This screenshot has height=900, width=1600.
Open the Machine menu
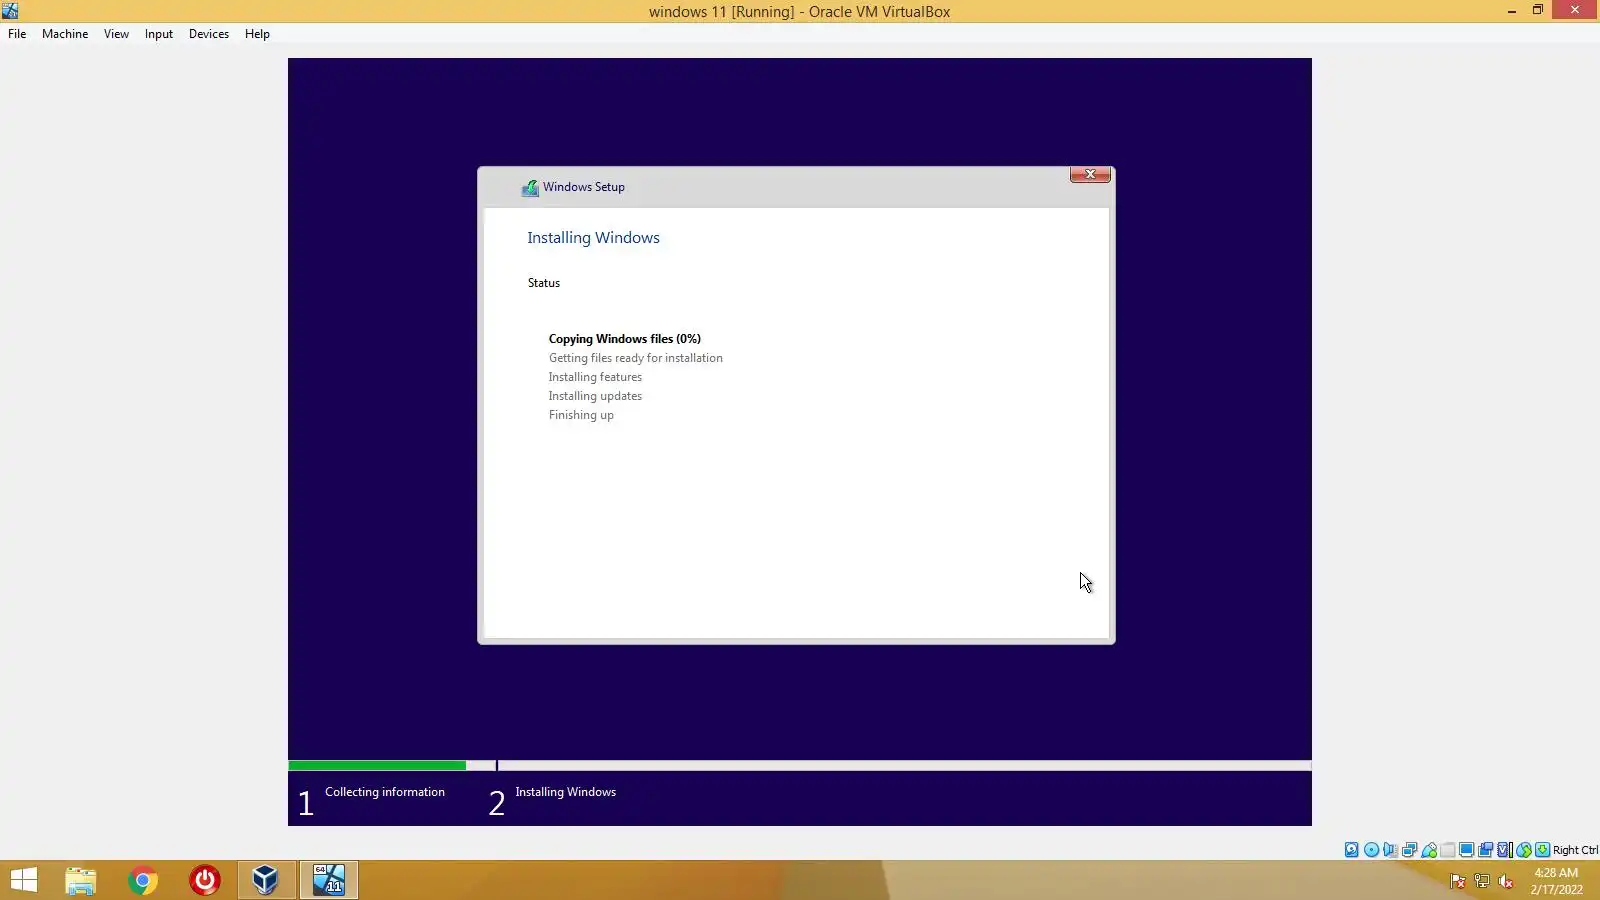pos(65,34)
